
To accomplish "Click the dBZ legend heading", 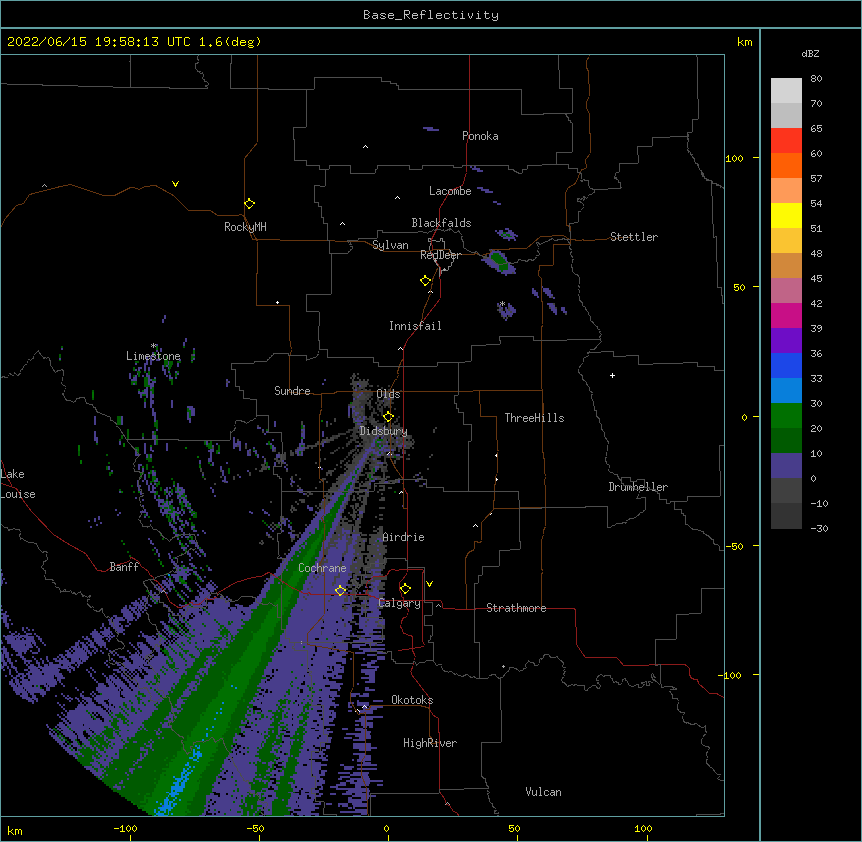I will point(810,54).
